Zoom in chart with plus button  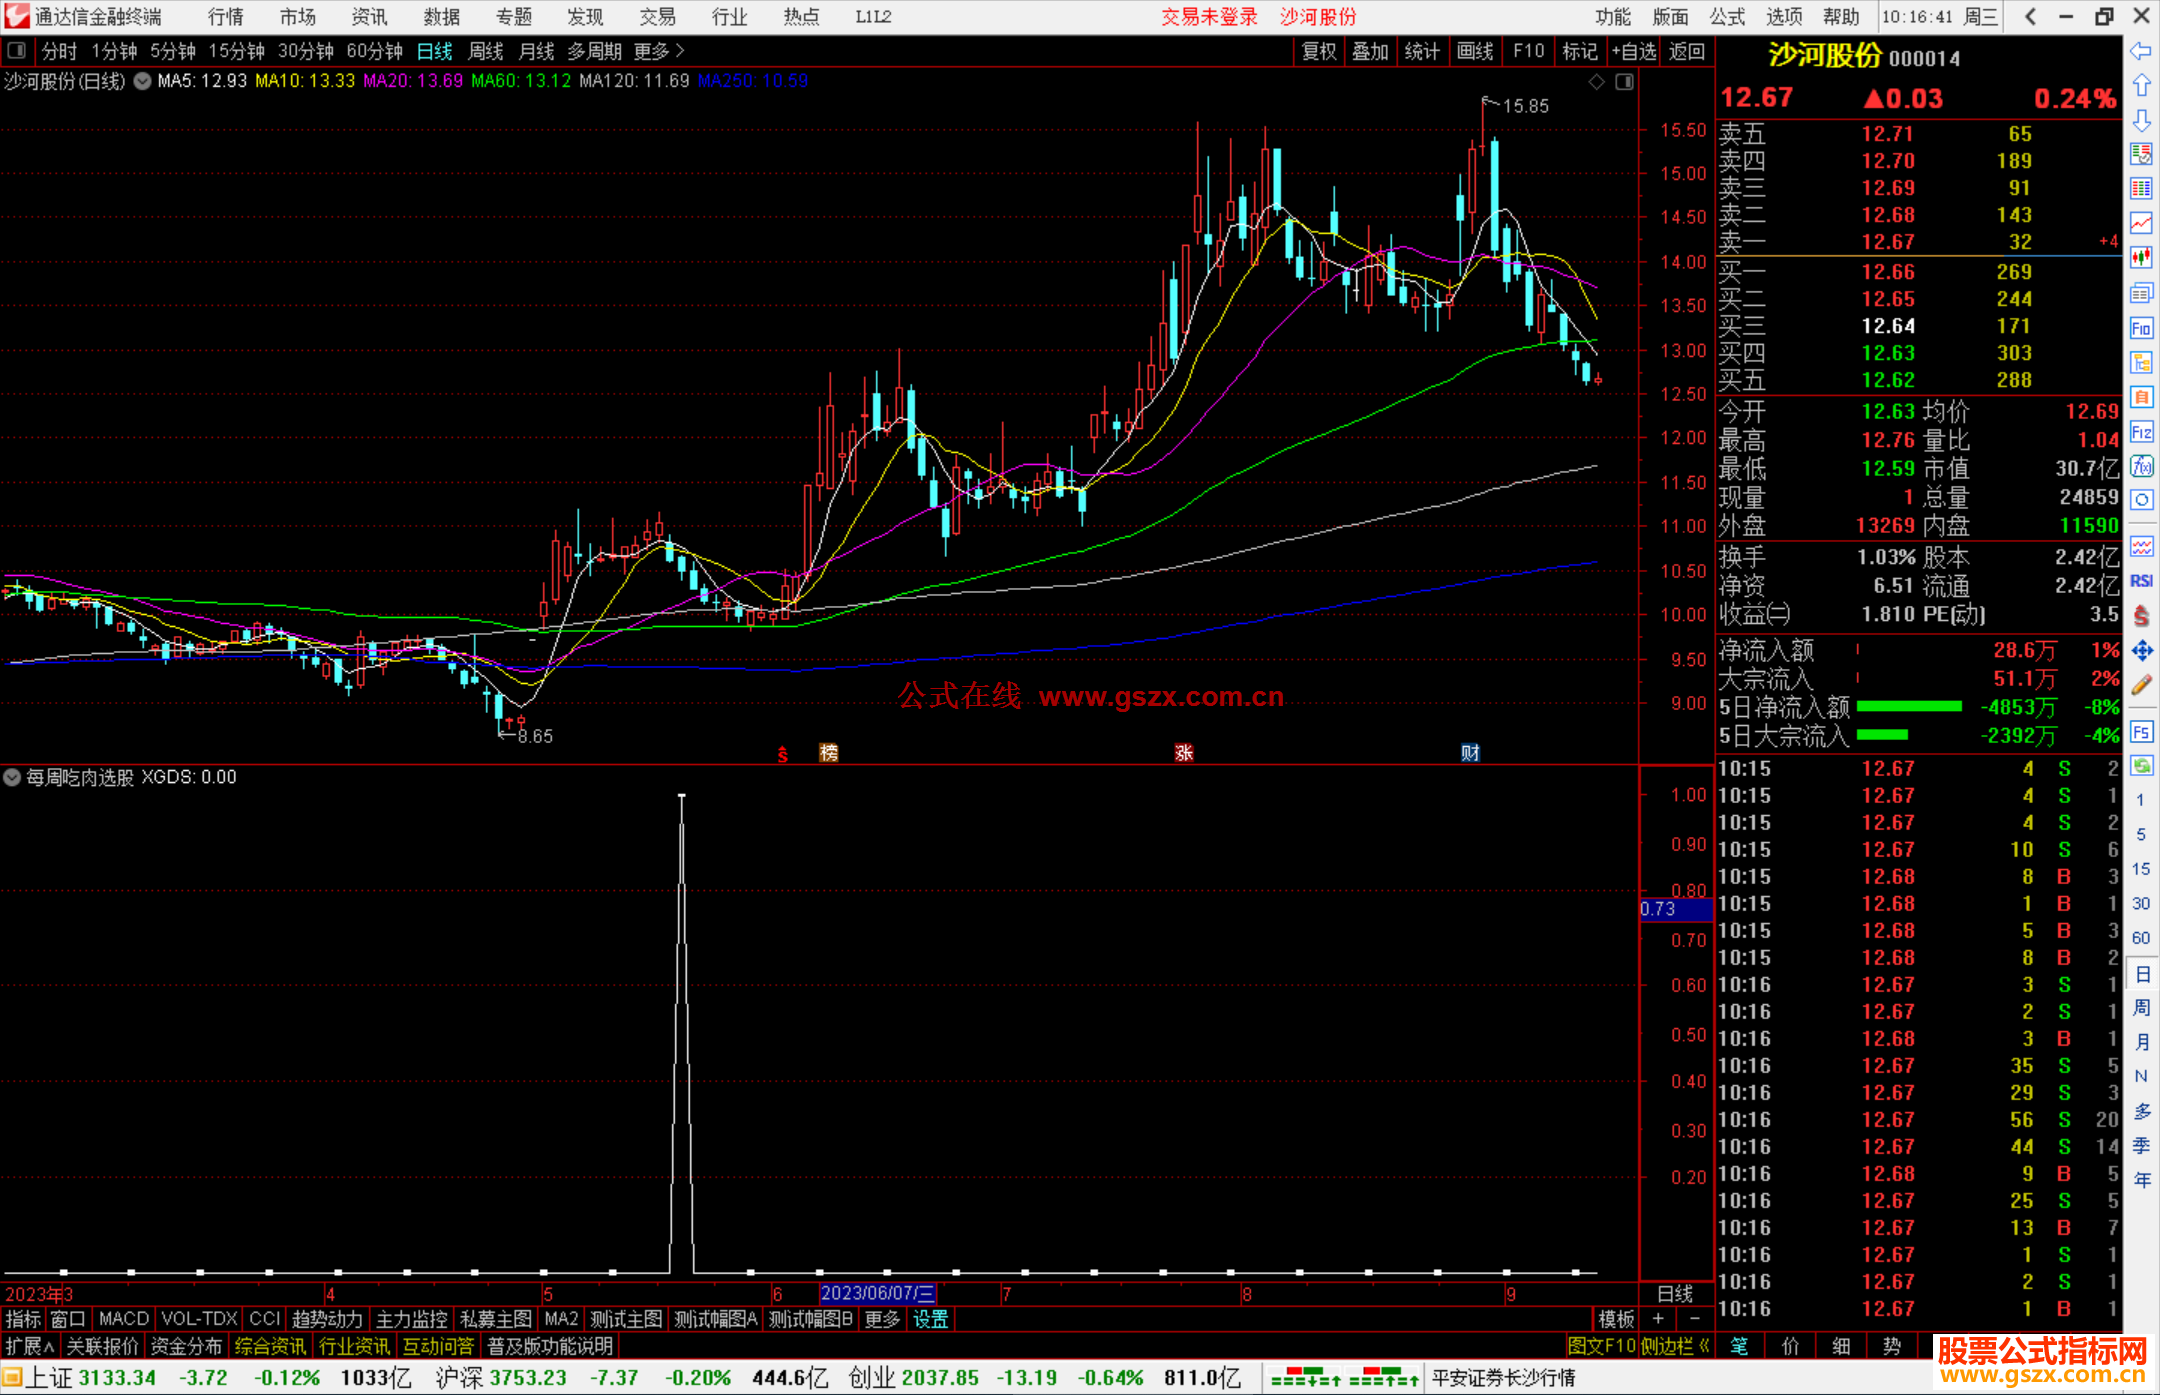click(1659, 1319)
